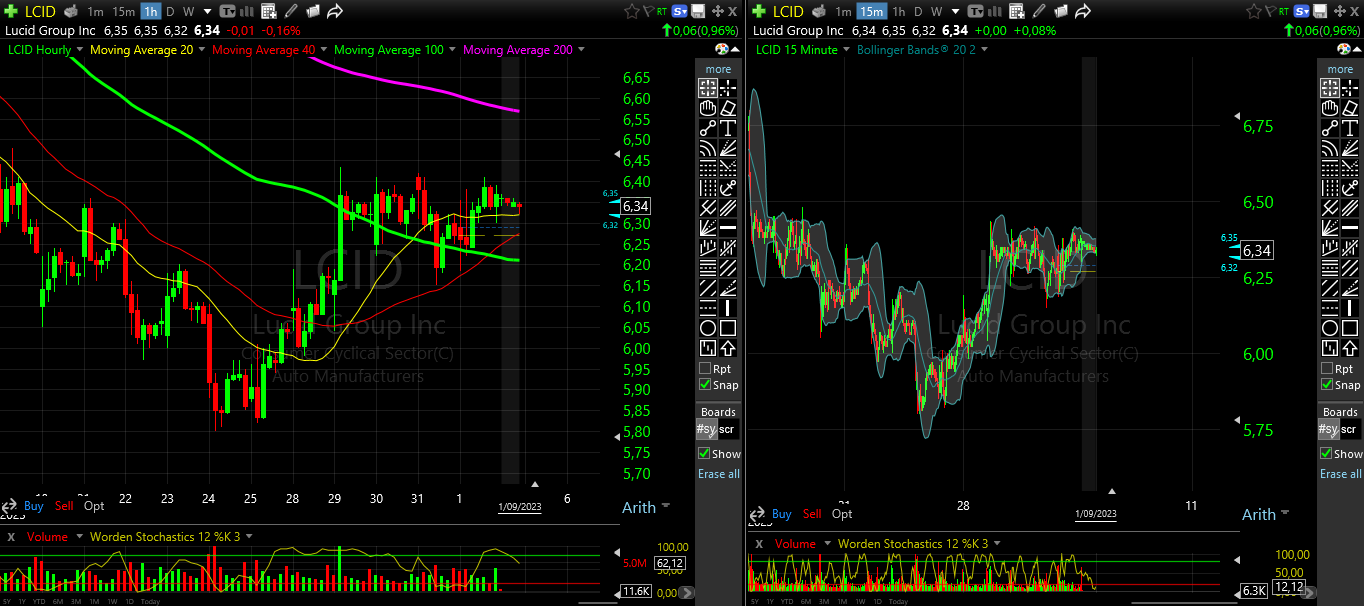Image resolution: width=1364 pixels, height=606 pixels.
Task: Click Erase all in left palette
Action: pos(719,474)
